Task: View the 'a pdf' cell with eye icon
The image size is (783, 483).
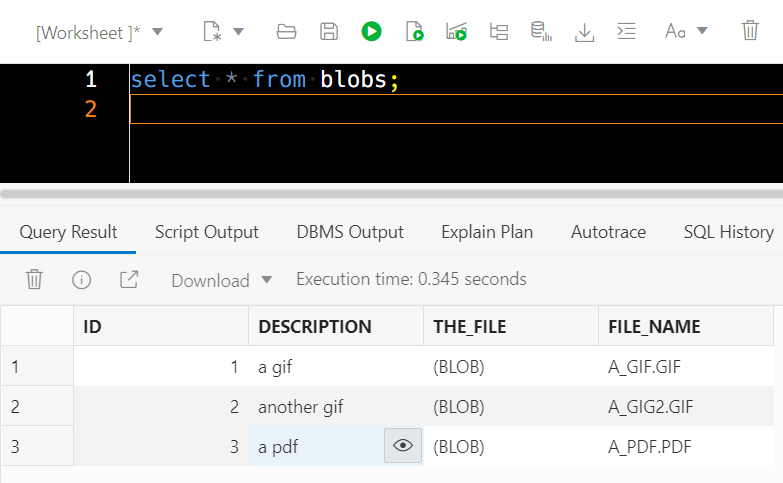Action: click(403, 445)
